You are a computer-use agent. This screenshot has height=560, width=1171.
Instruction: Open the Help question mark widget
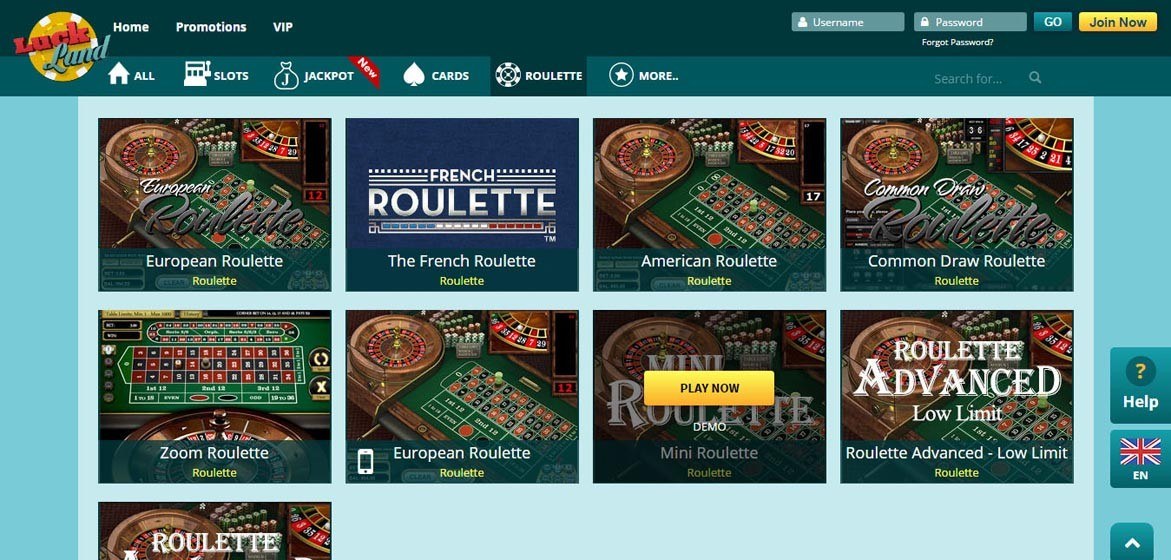tap(1140, 385)
